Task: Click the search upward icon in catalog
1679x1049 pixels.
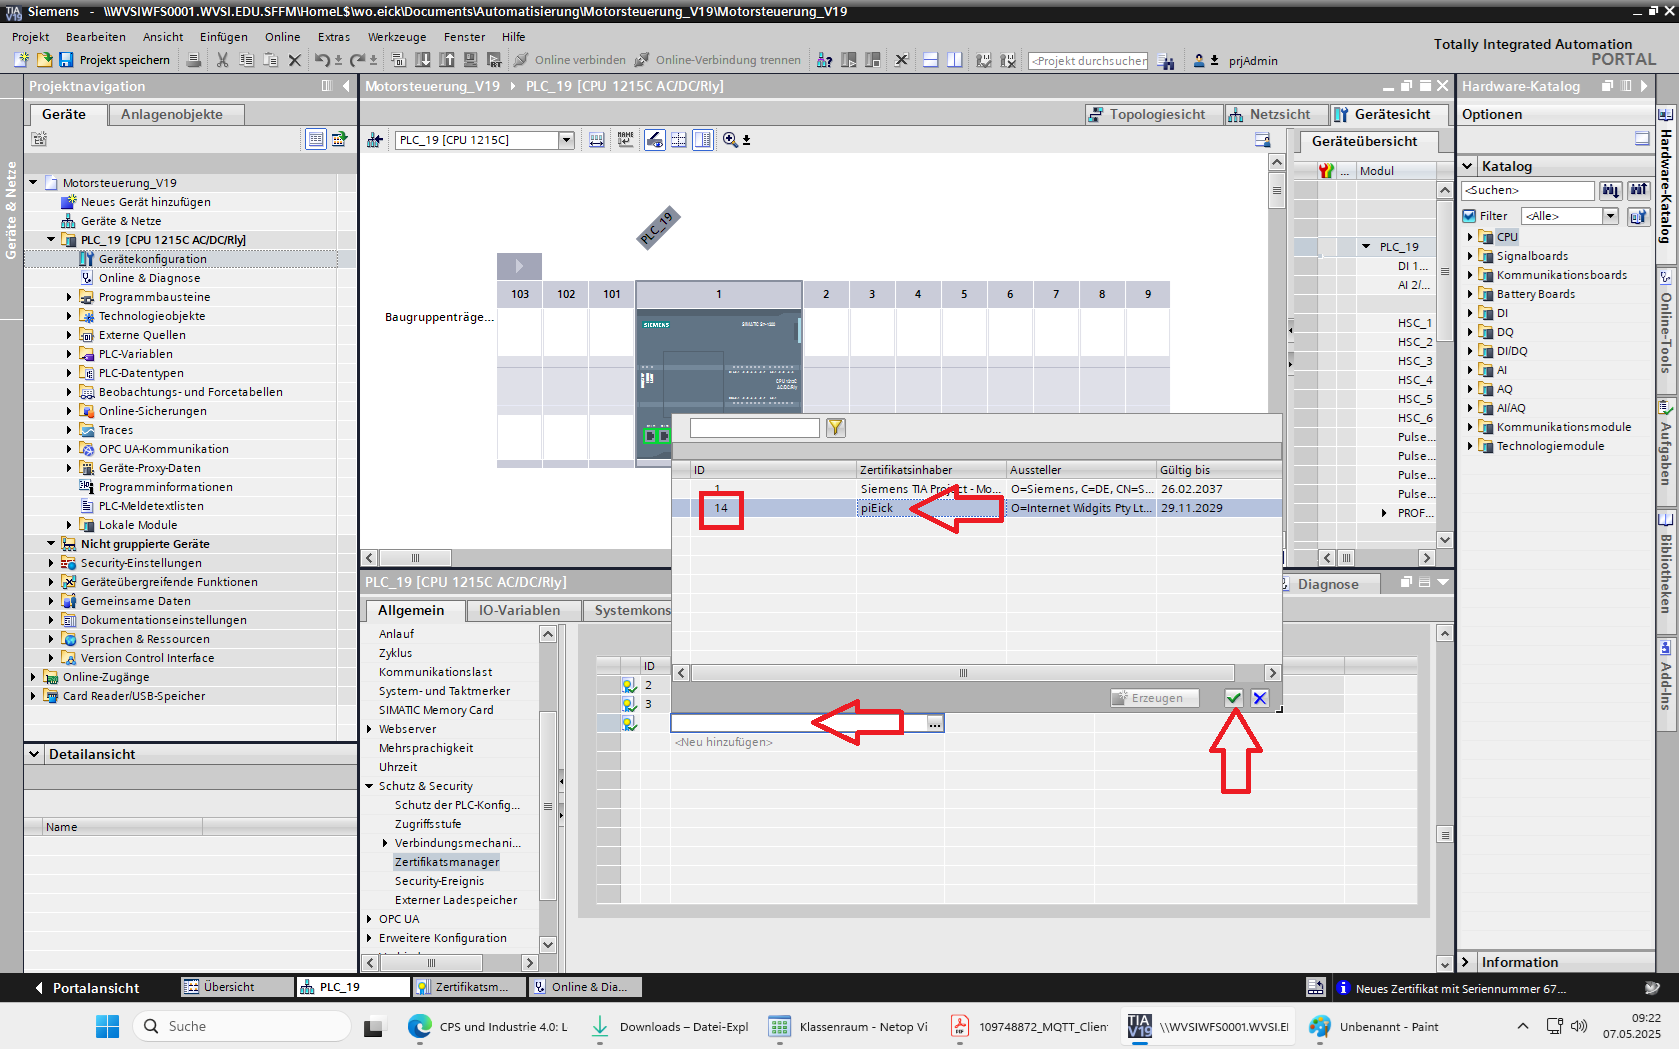Action: point(1639,190)
